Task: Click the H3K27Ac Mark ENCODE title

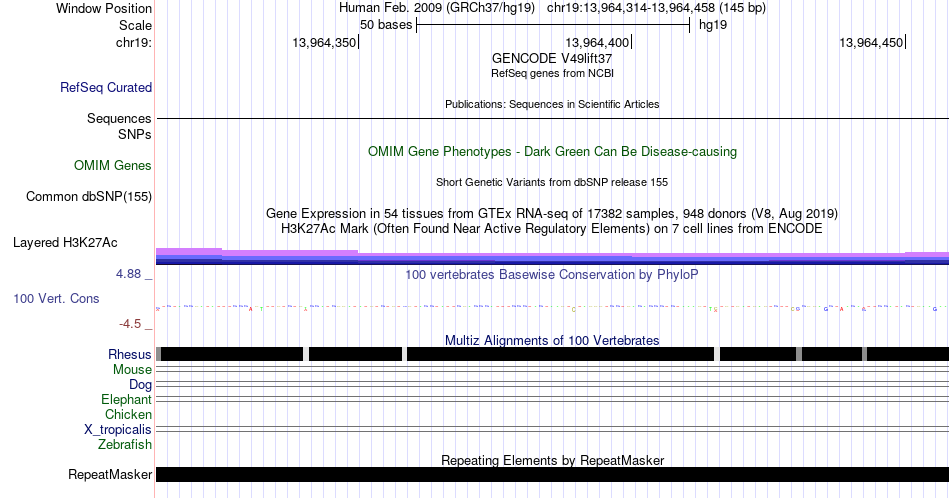Action: click(552, 228)
